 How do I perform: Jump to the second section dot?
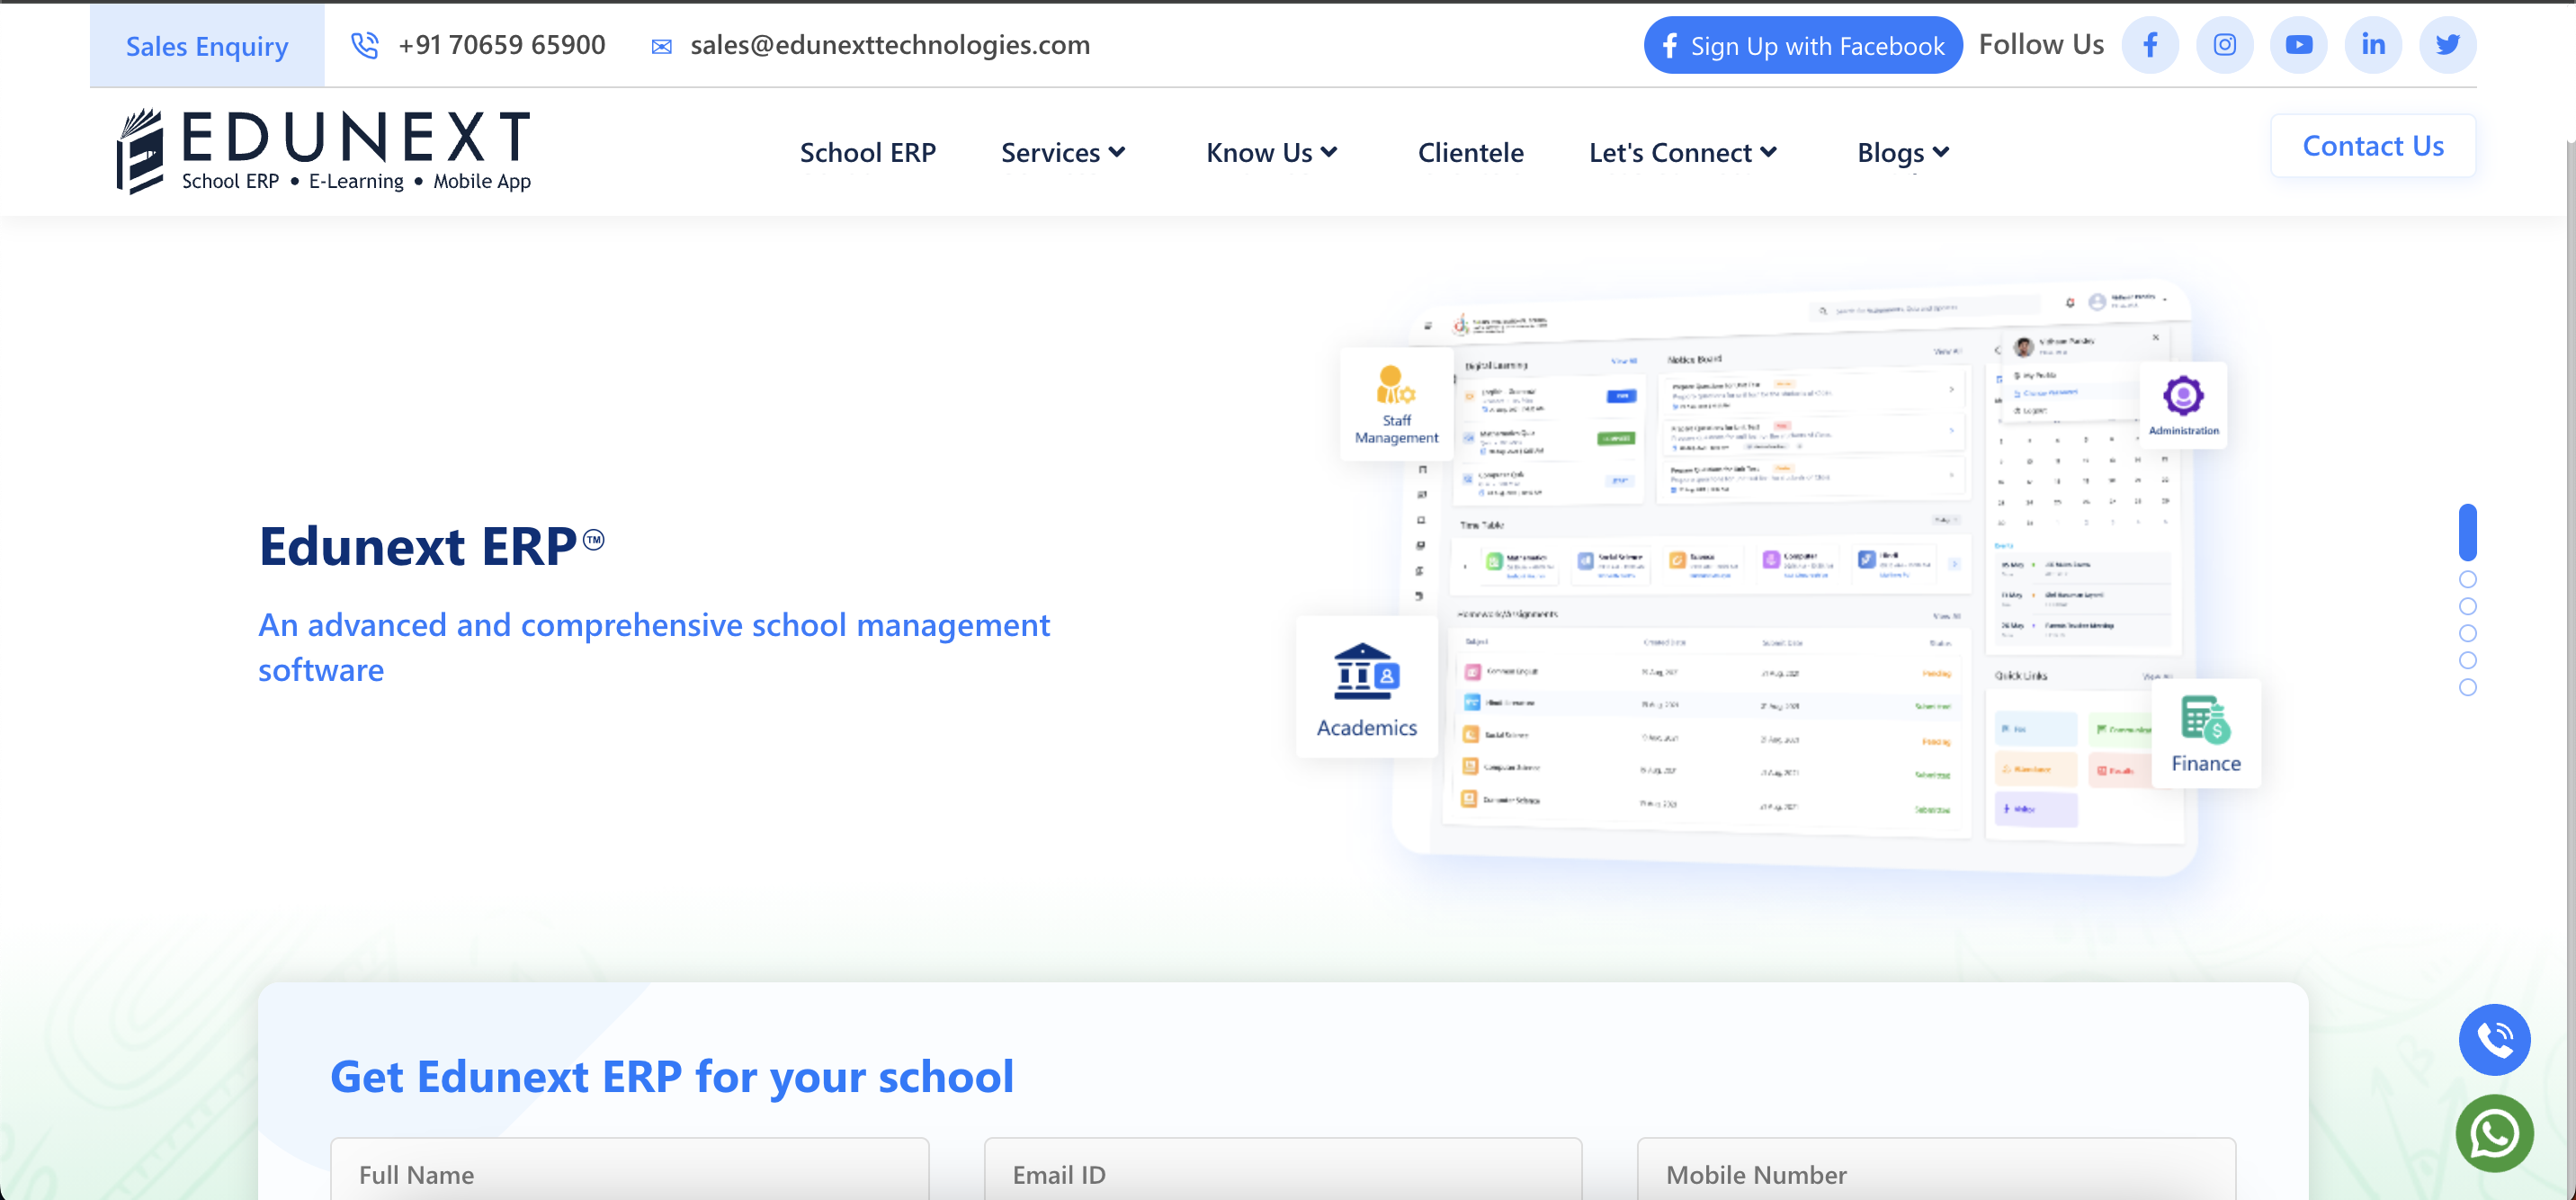[2467, 579]
